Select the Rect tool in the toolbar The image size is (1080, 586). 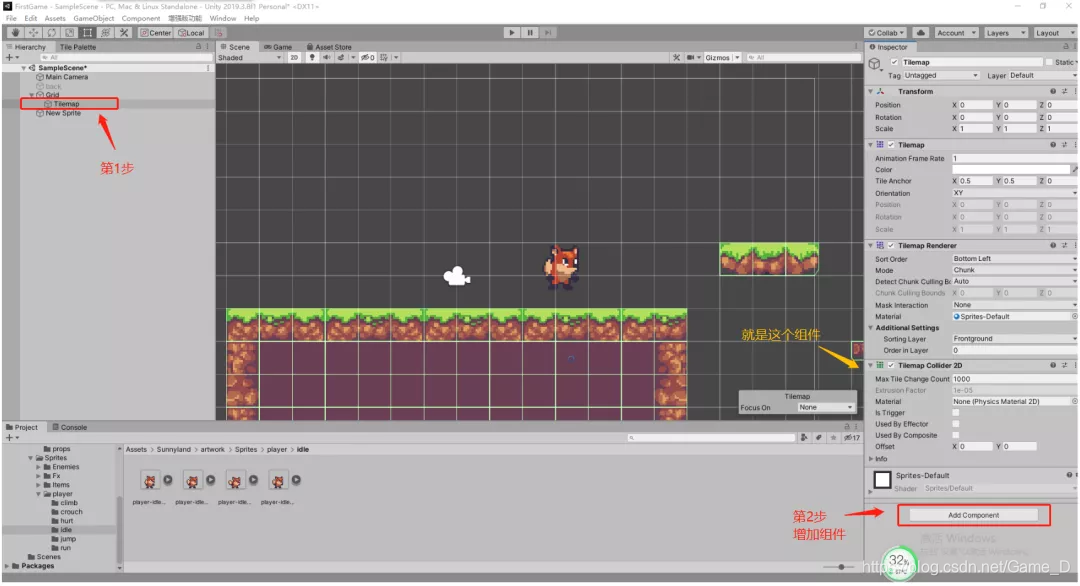tap(87, 32)
